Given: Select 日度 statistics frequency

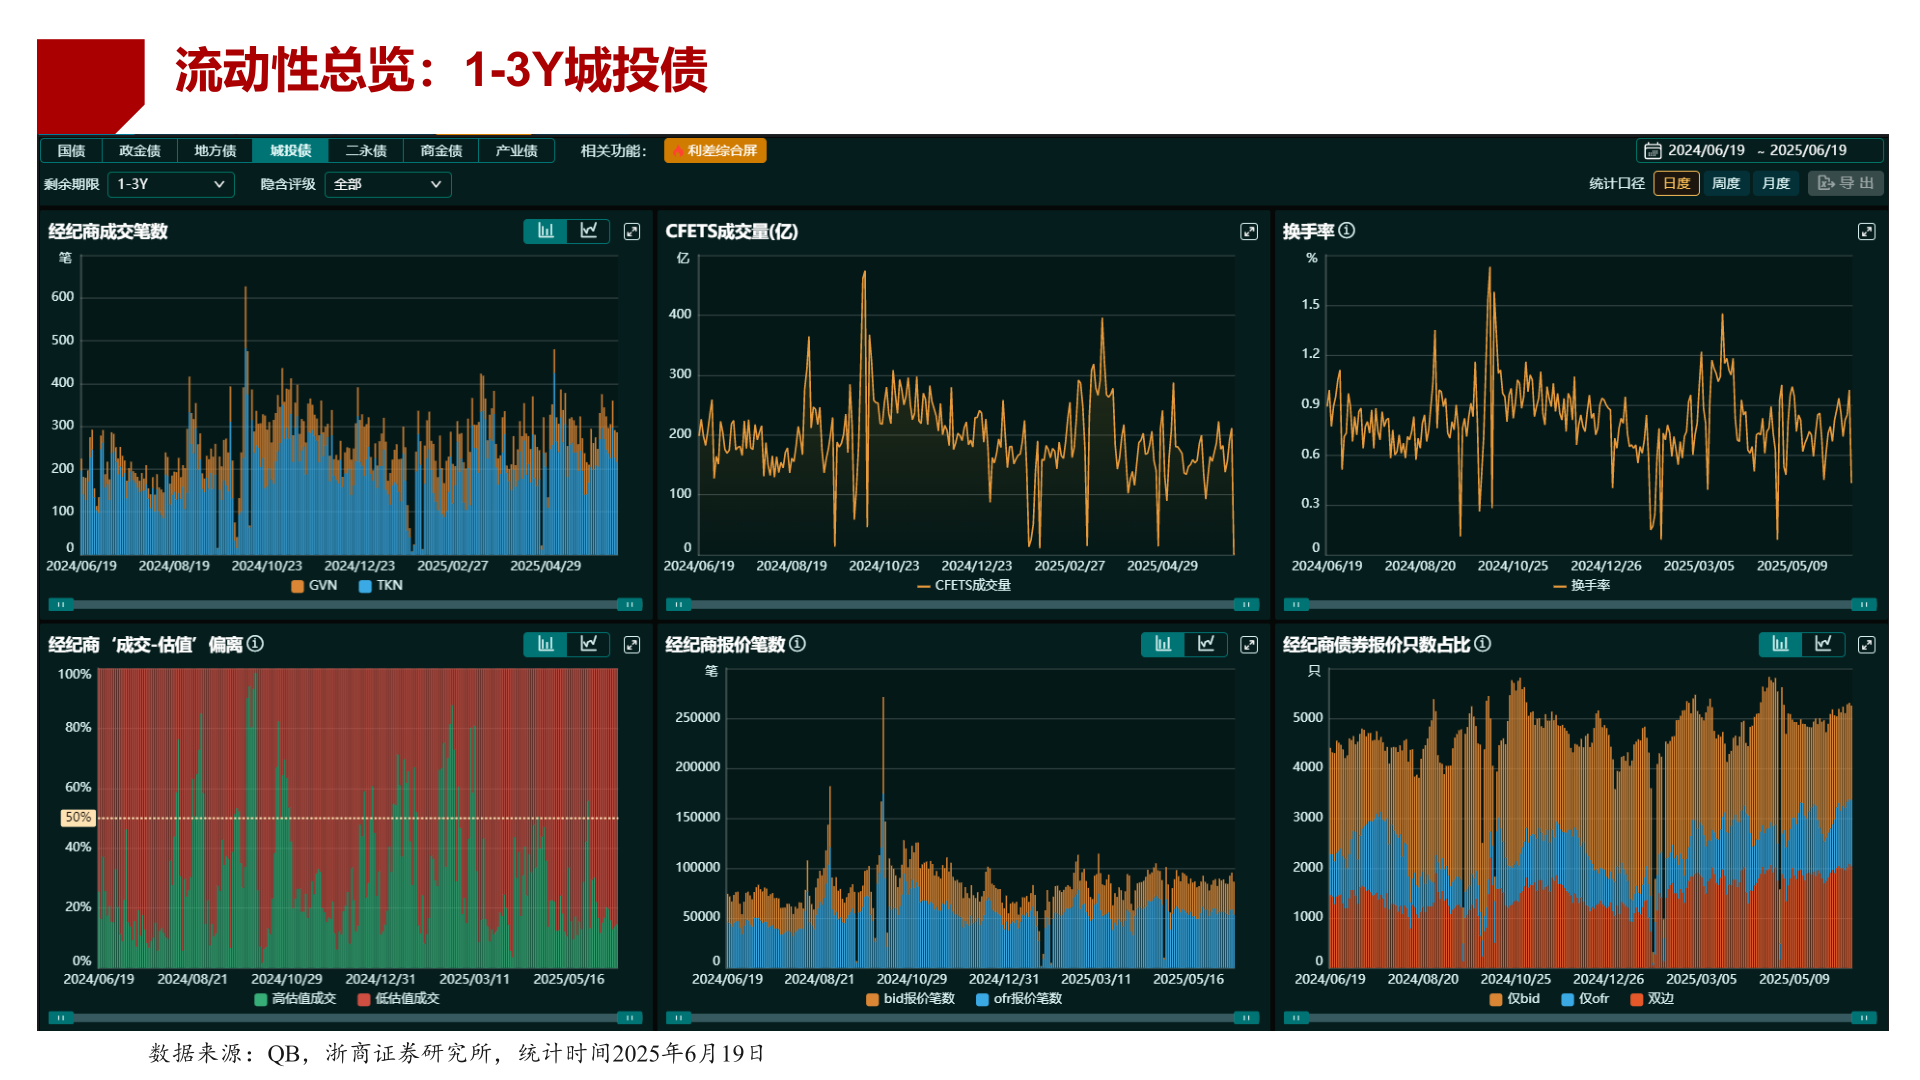Looking at the screenshot, I should tap(1676, 184).
